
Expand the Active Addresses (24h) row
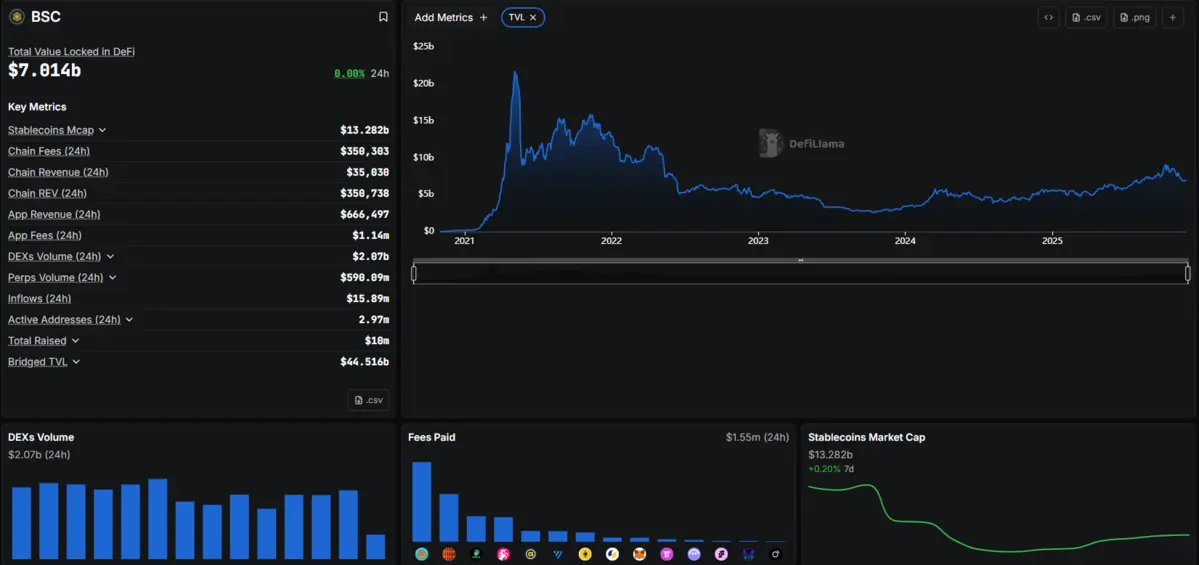coord(129,320)
